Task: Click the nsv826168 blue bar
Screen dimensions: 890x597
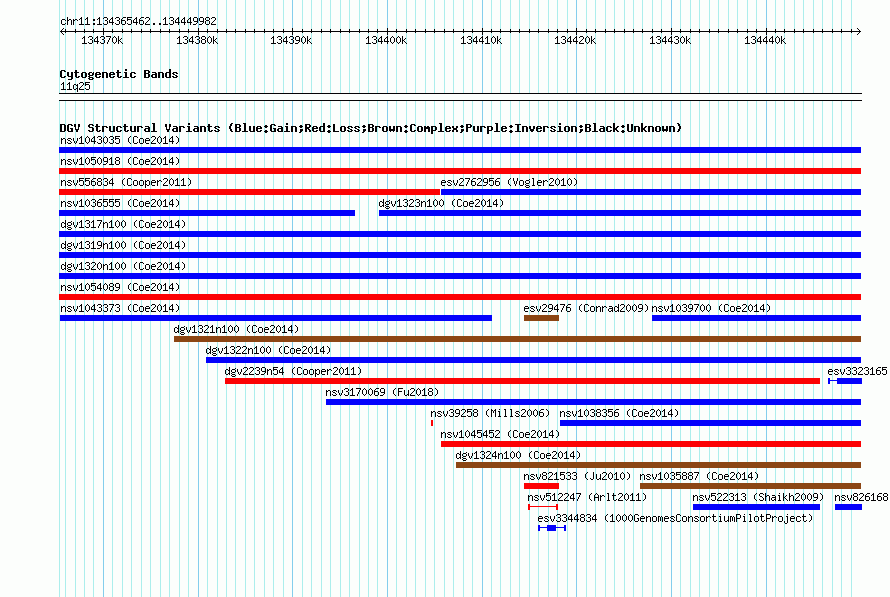Action: [x=849, y=507]
